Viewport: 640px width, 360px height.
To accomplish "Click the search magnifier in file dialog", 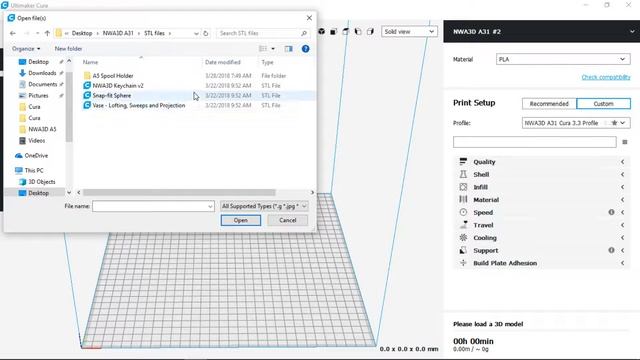I will (304, 33).
